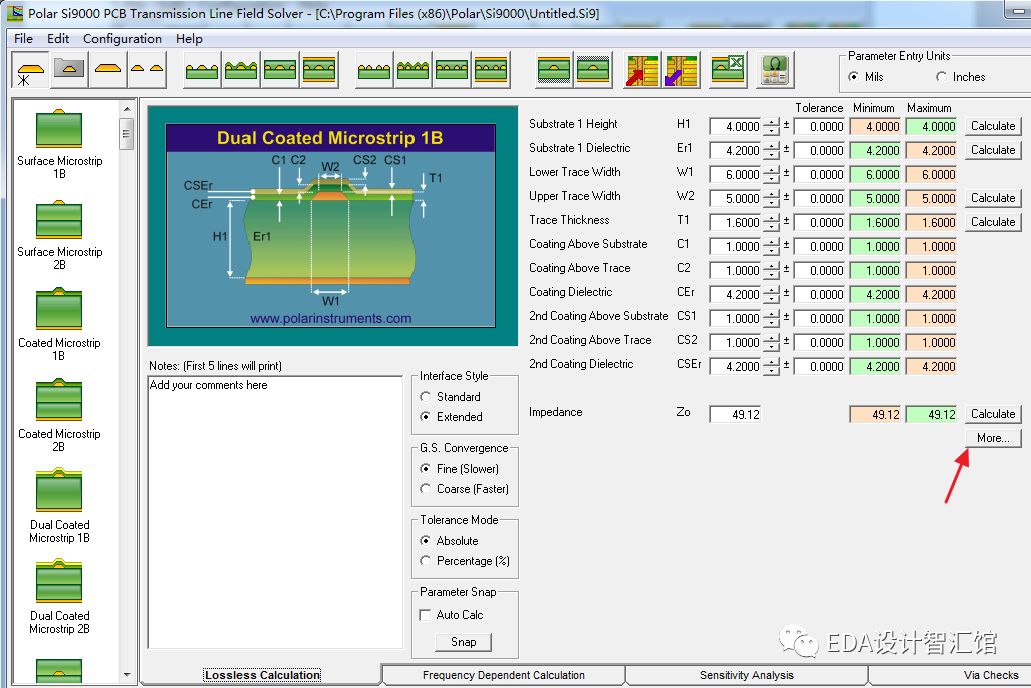
Task: Open the Help menu
Action: [x=189, y=38]
